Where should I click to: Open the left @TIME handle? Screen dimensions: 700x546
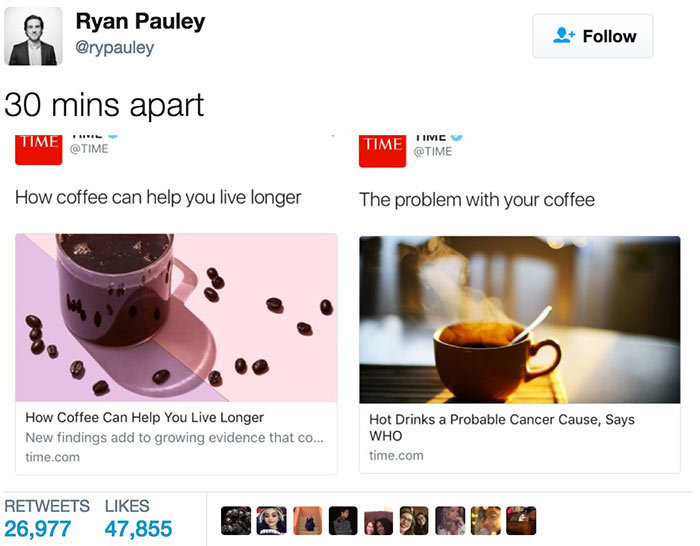(89, 149)
